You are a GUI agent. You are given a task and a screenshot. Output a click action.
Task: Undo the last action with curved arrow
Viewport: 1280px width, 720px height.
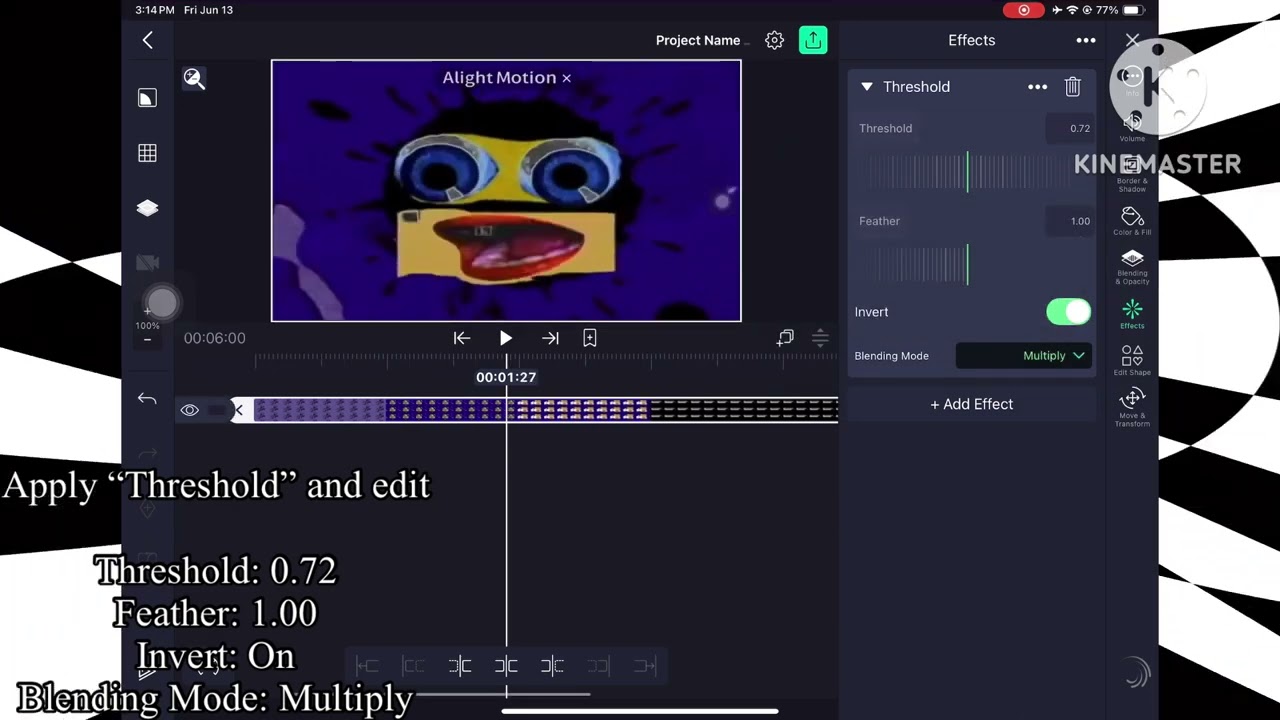click(x=147, y=399)
